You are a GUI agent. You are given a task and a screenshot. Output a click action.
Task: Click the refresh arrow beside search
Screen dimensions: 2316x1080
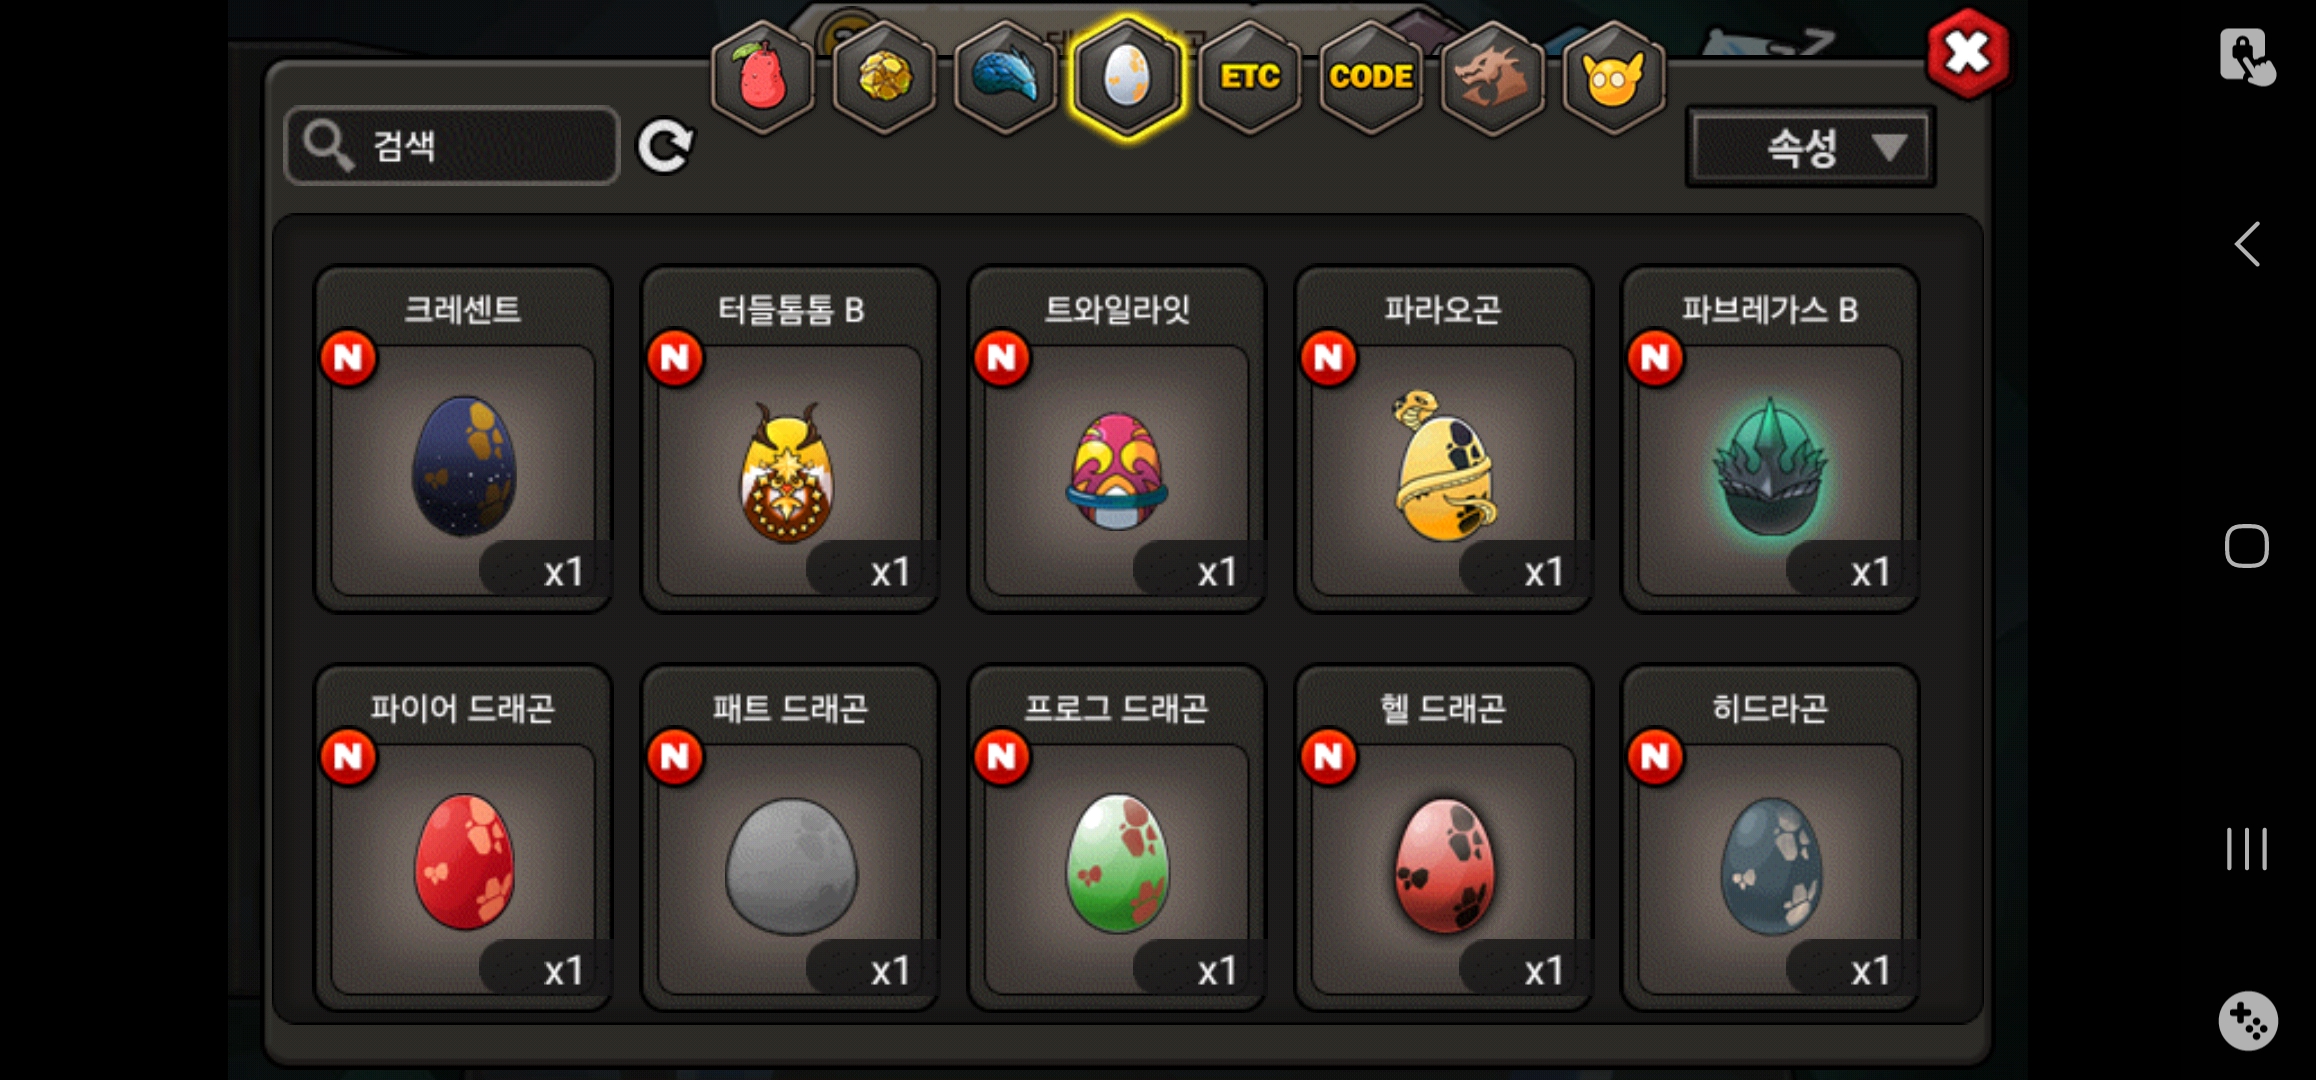tap(665, 147)
